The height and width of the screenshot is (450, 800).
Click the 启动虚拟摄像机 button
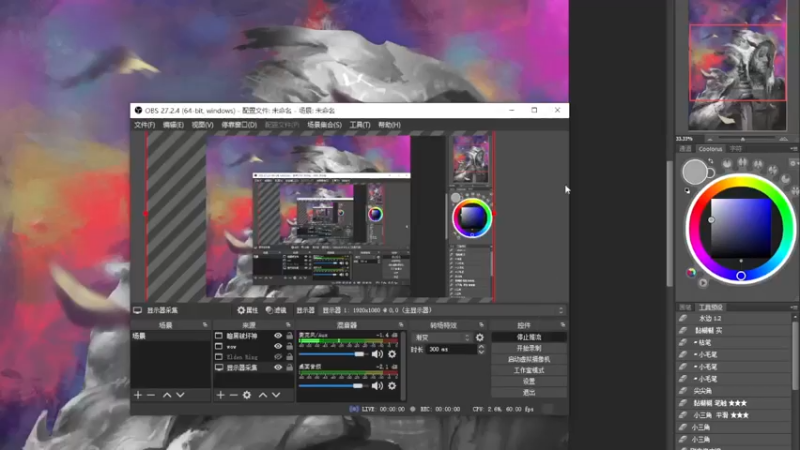(529, 359)
